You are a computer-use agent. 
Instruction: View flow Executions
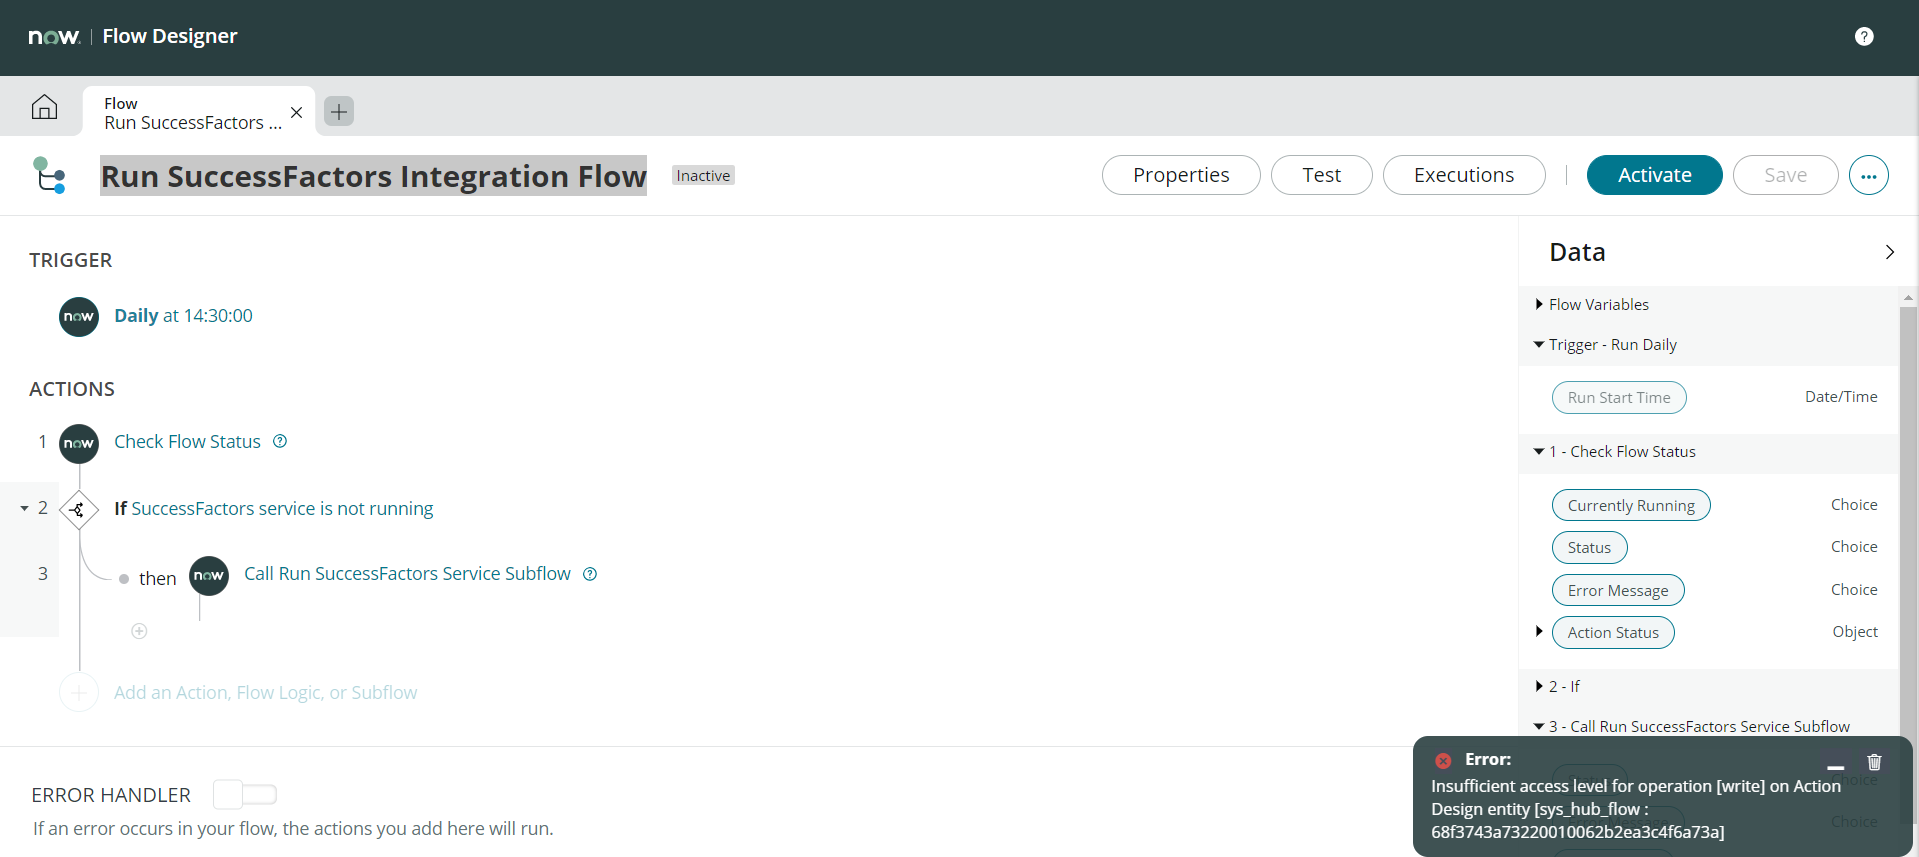point(1464,175)
